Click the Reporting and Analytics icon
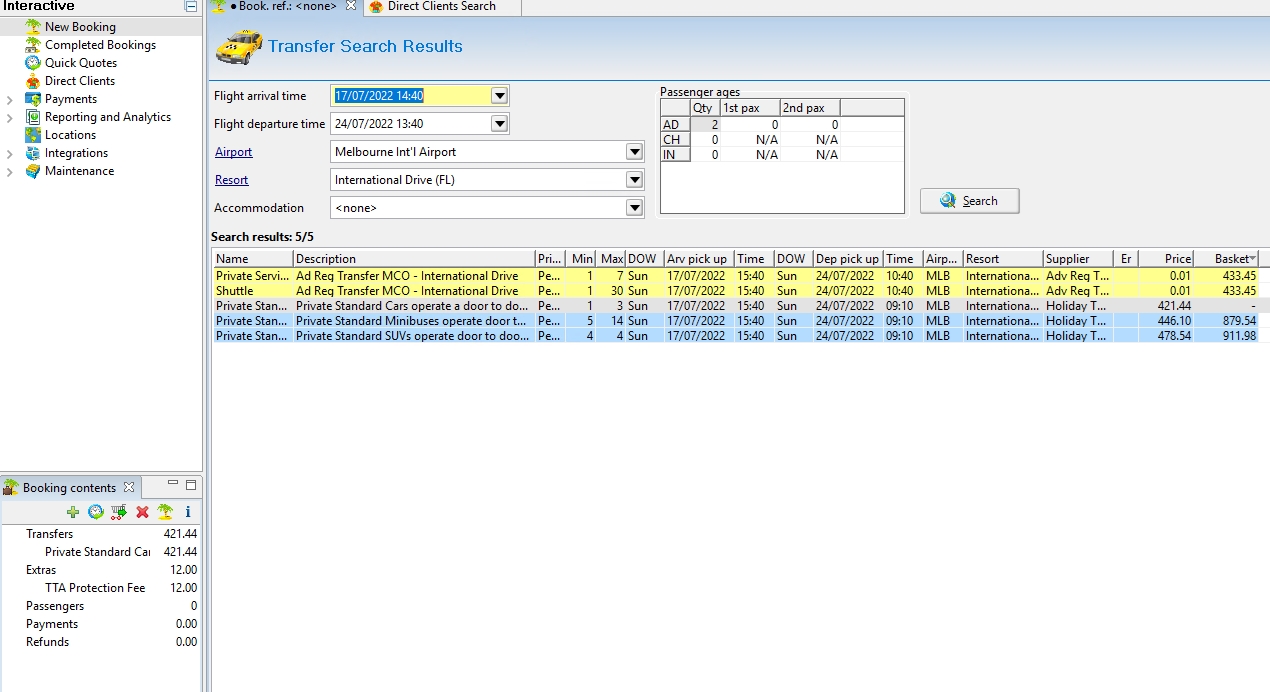The width and height of the screenshot is (1270, 692). [x=33, y=117]
